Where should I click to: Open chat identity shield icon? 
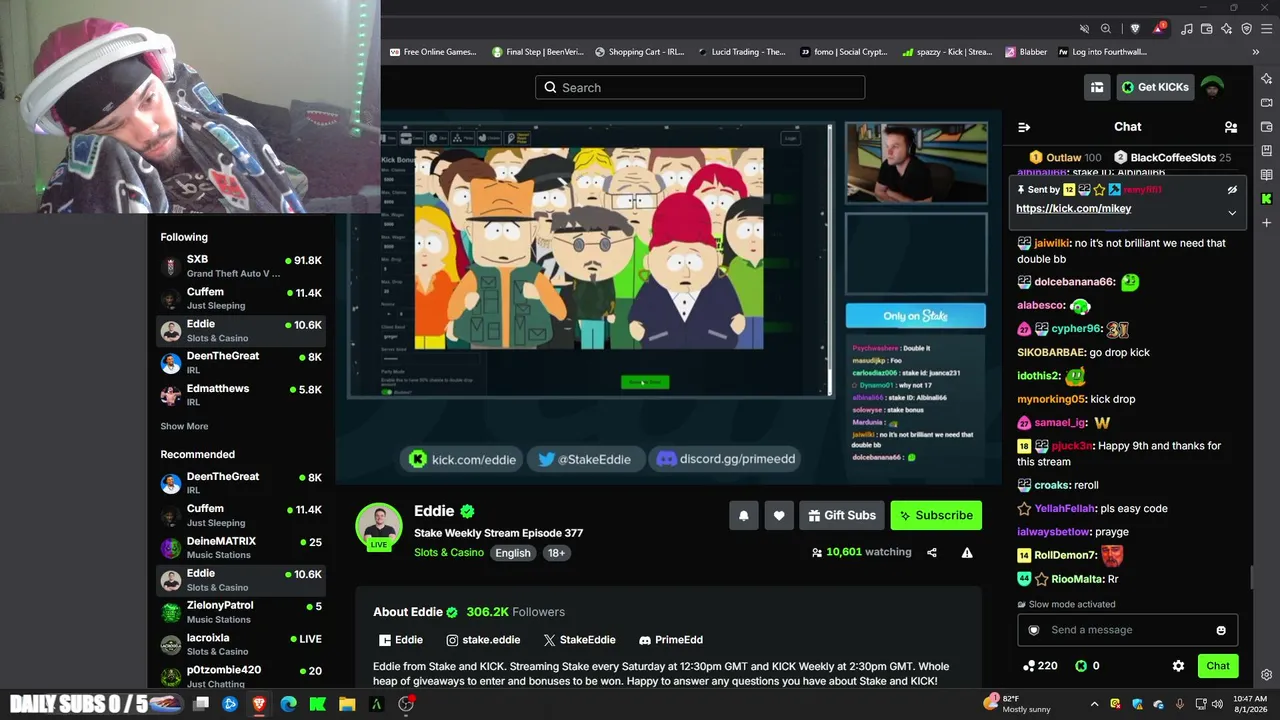1034,630
